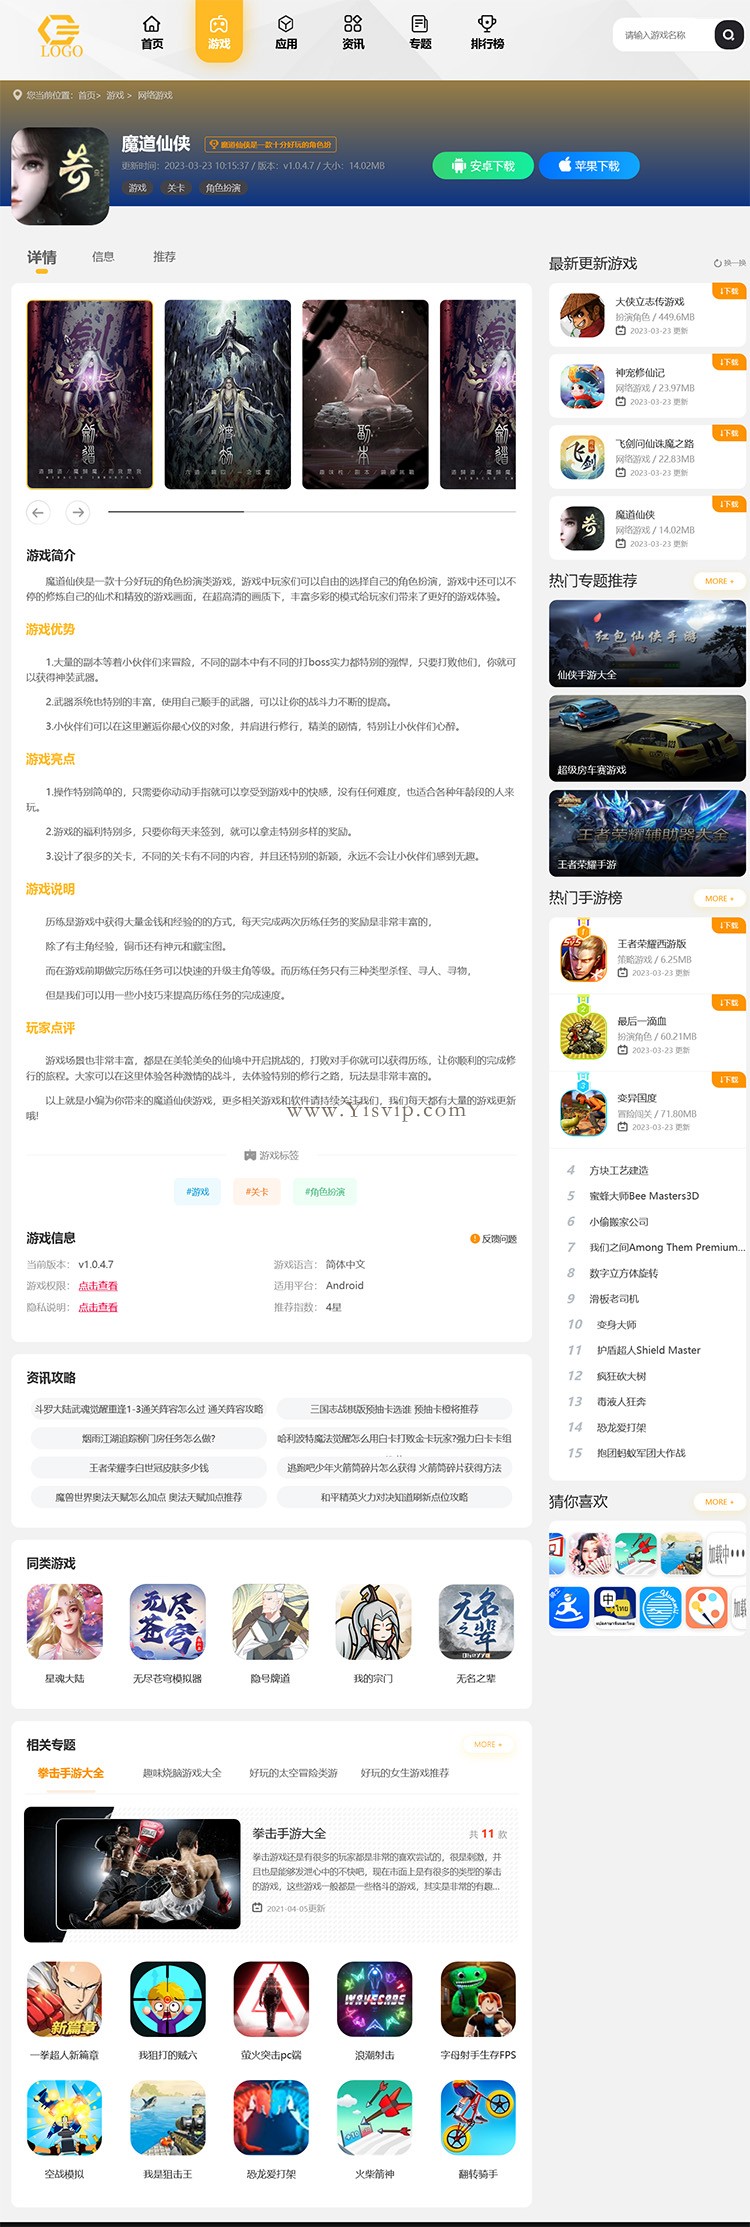The image size is (750, 2227).
Task: Open the 字母射手生存FPS game icon
Action: pos(478,1999)
